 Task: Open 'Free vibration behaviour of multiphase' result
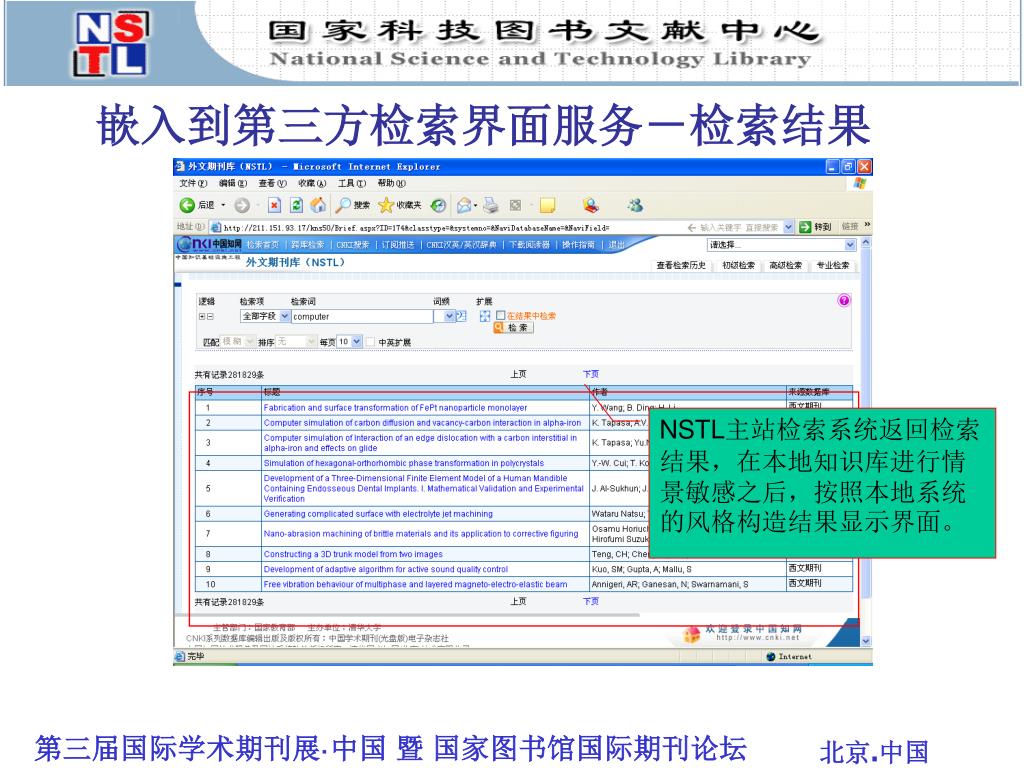click(415, 584)
